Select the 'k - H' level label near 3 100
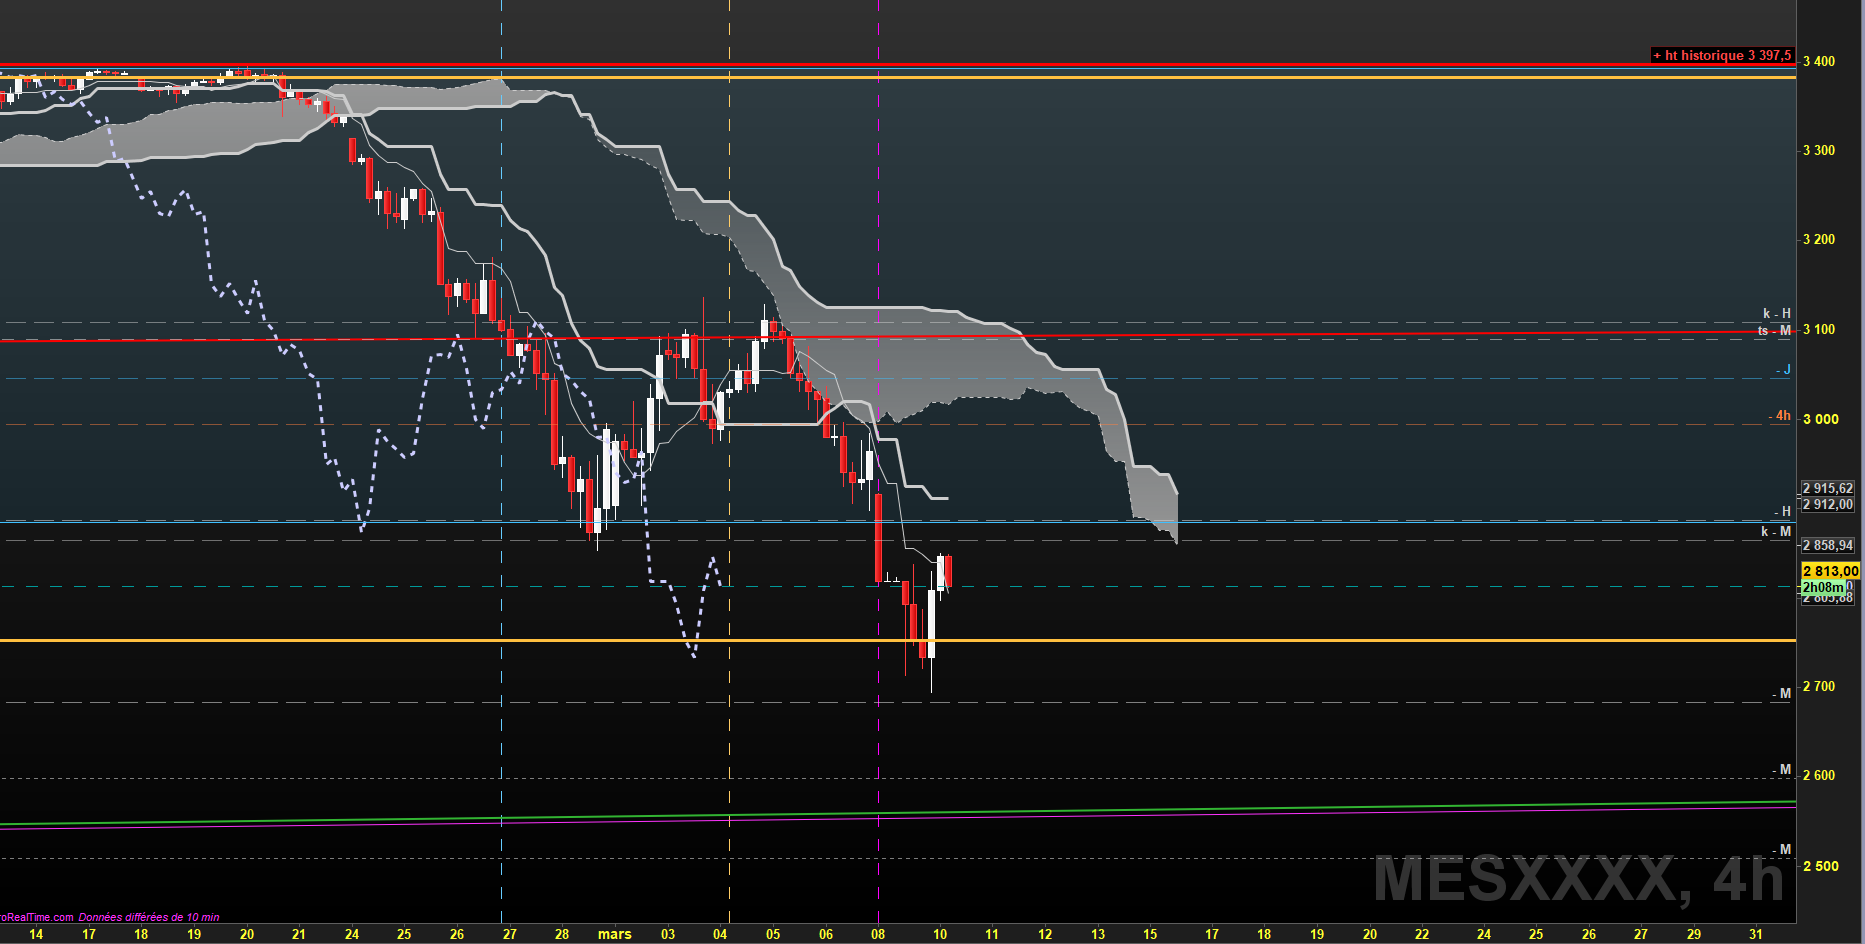 coord(1777,313)
